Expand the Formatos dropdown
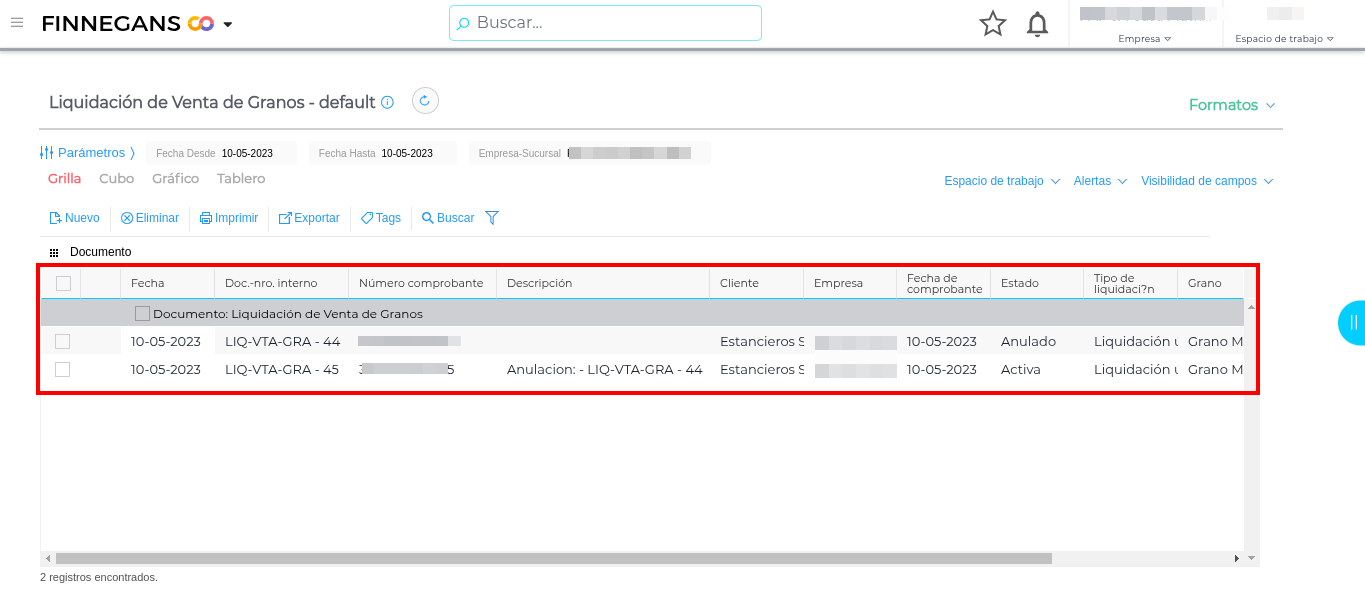1365x594 pixels. [x=1232, y=105]
